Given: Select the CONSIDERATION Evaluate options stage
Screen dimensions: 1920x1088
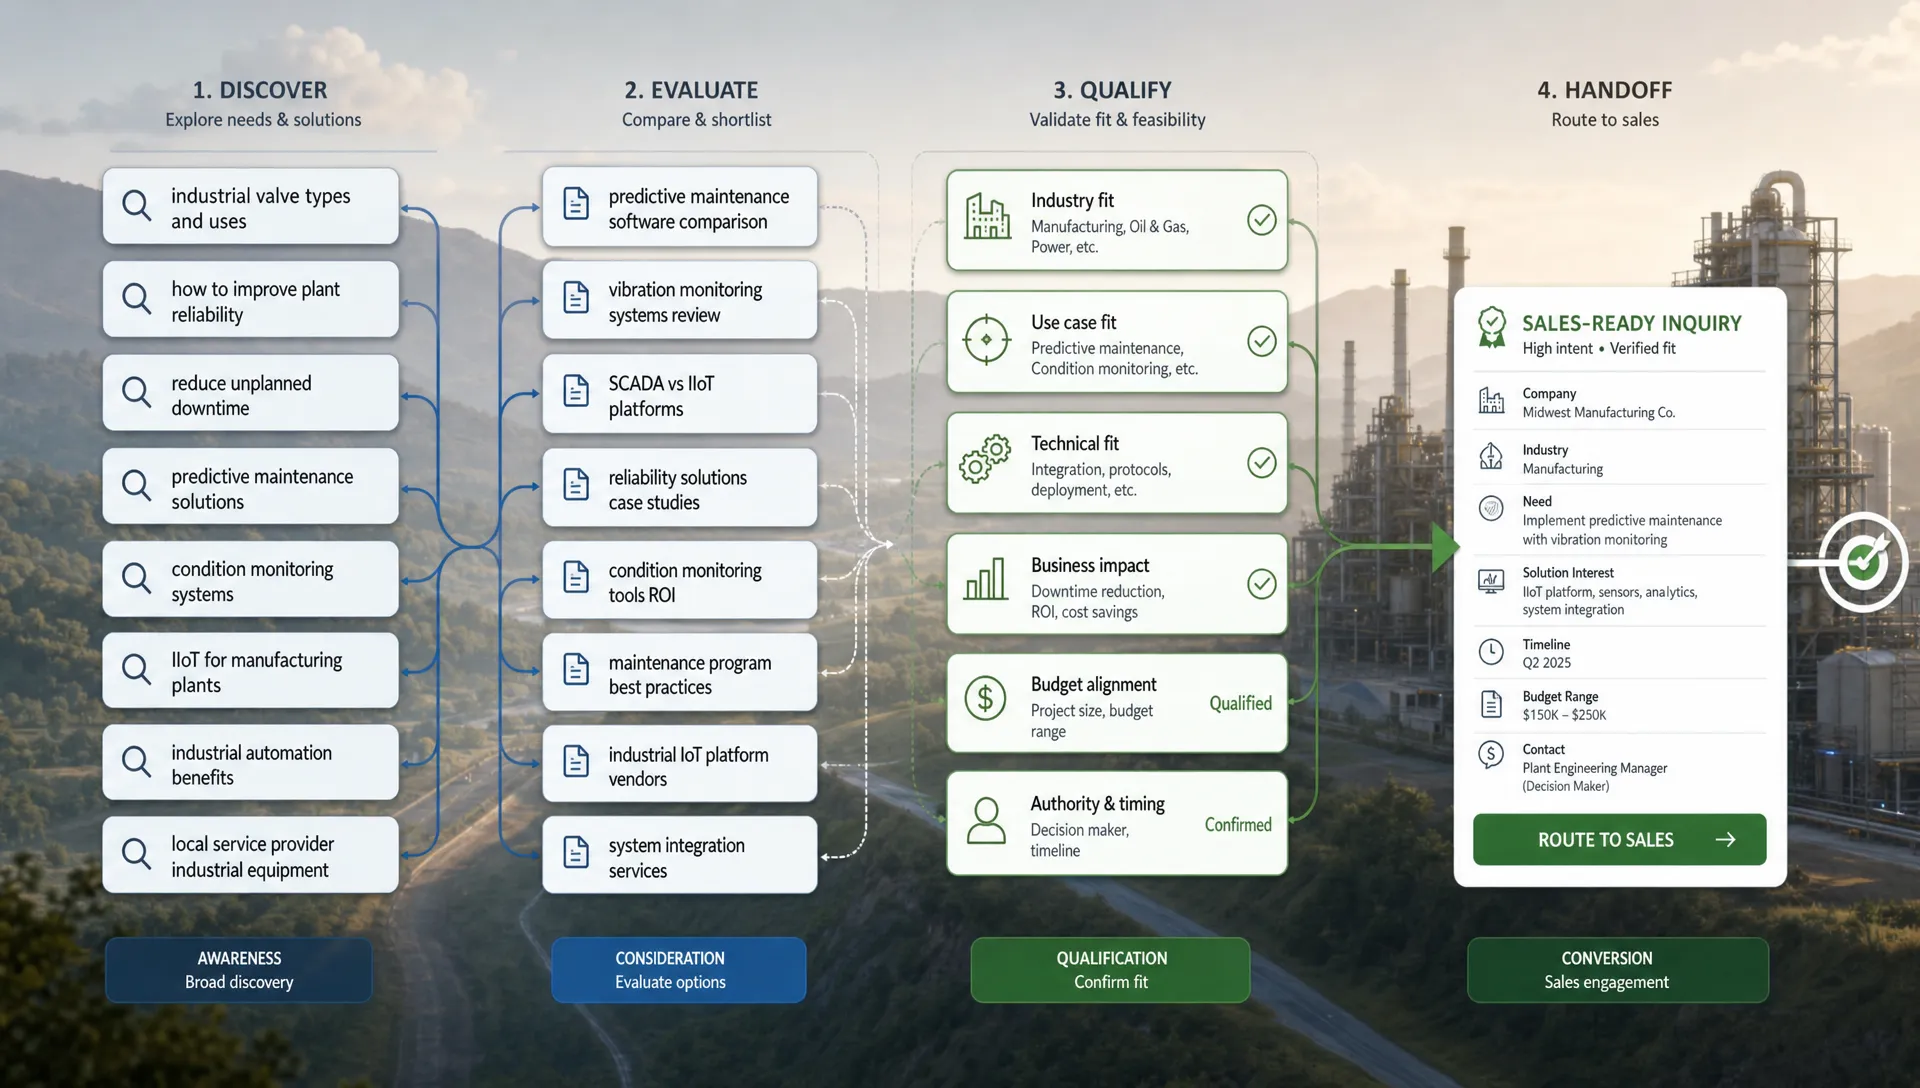Looking at the screenshot, I should click(679, 970).
